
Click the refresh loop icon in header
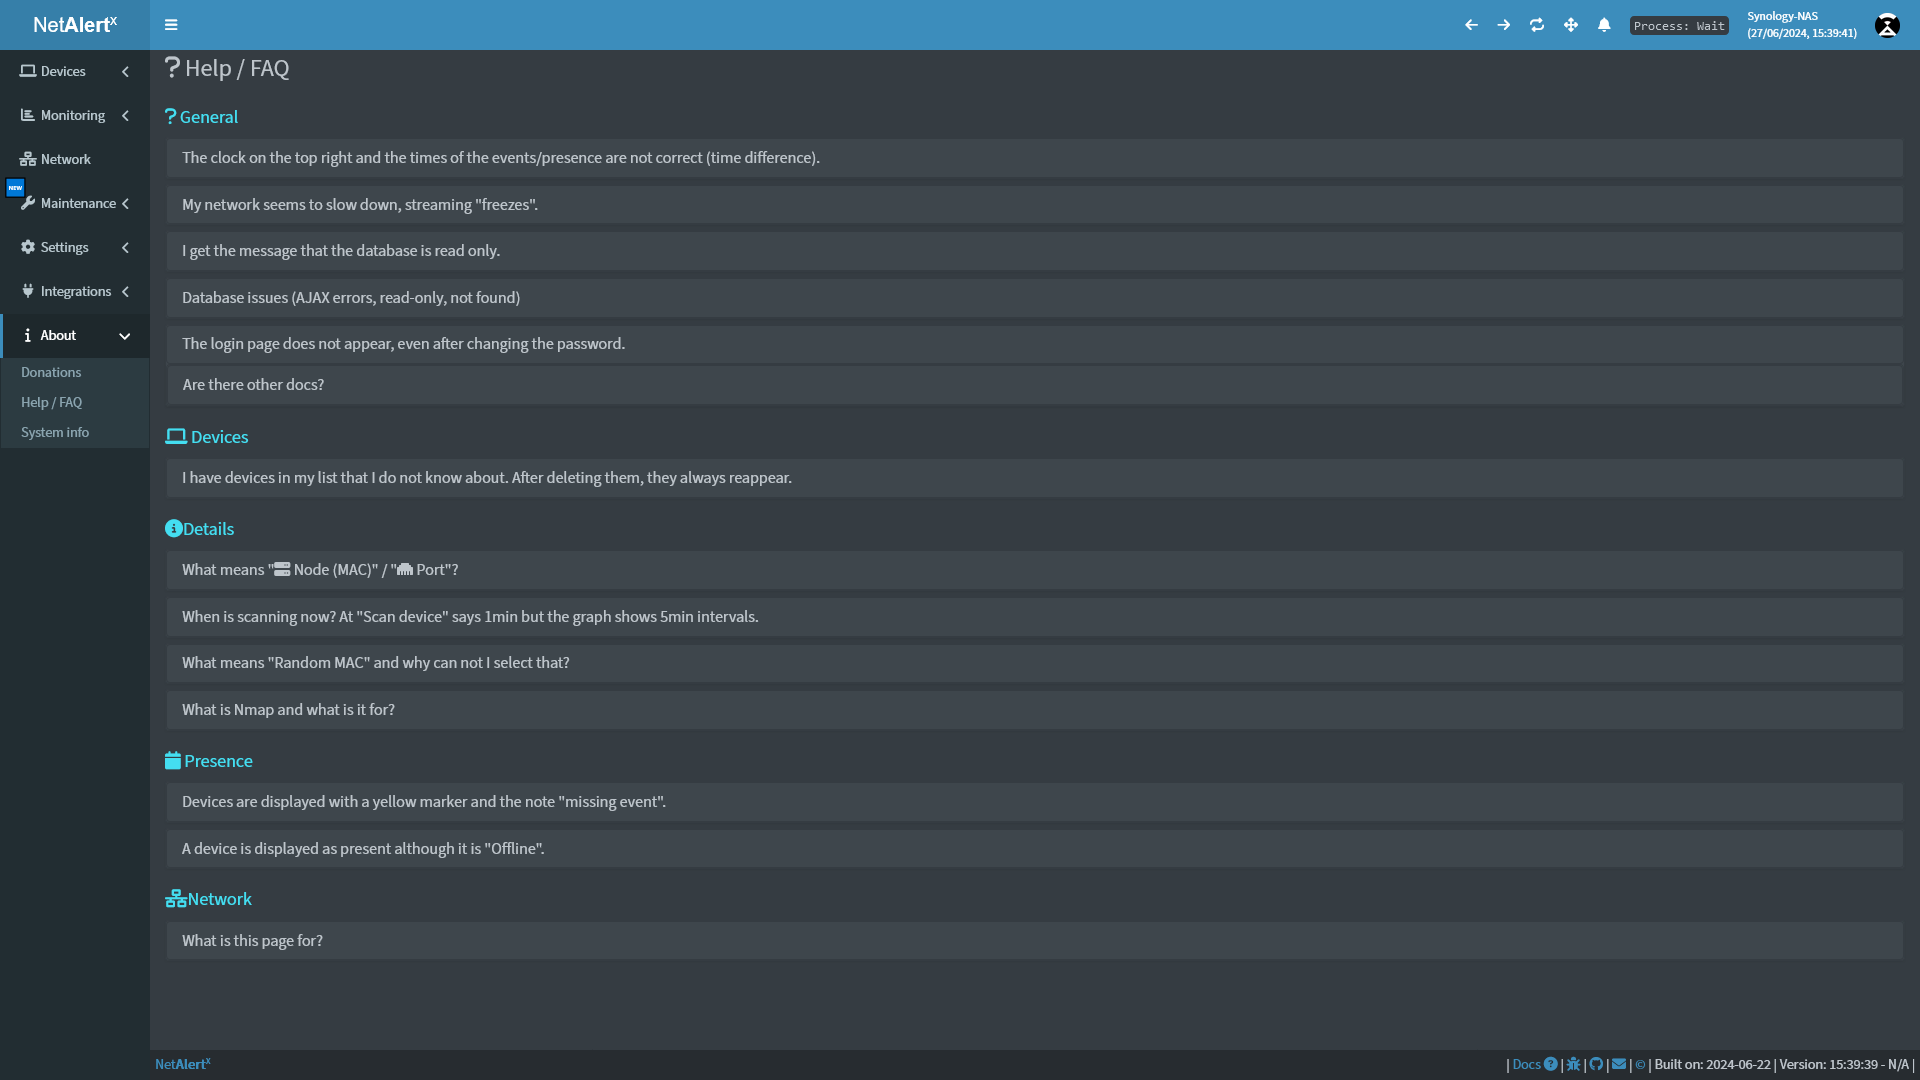1537,25
